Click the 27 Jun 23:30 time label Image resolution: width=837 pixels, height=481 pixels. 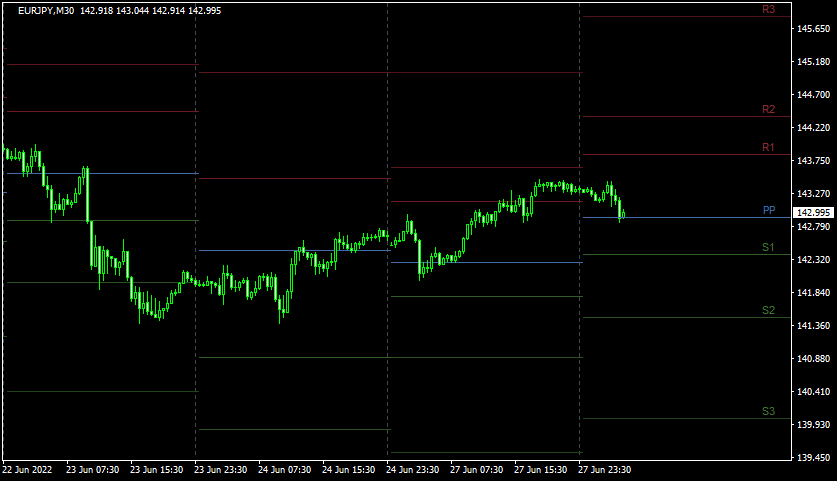pyautogui.click(x=605, y=470)
